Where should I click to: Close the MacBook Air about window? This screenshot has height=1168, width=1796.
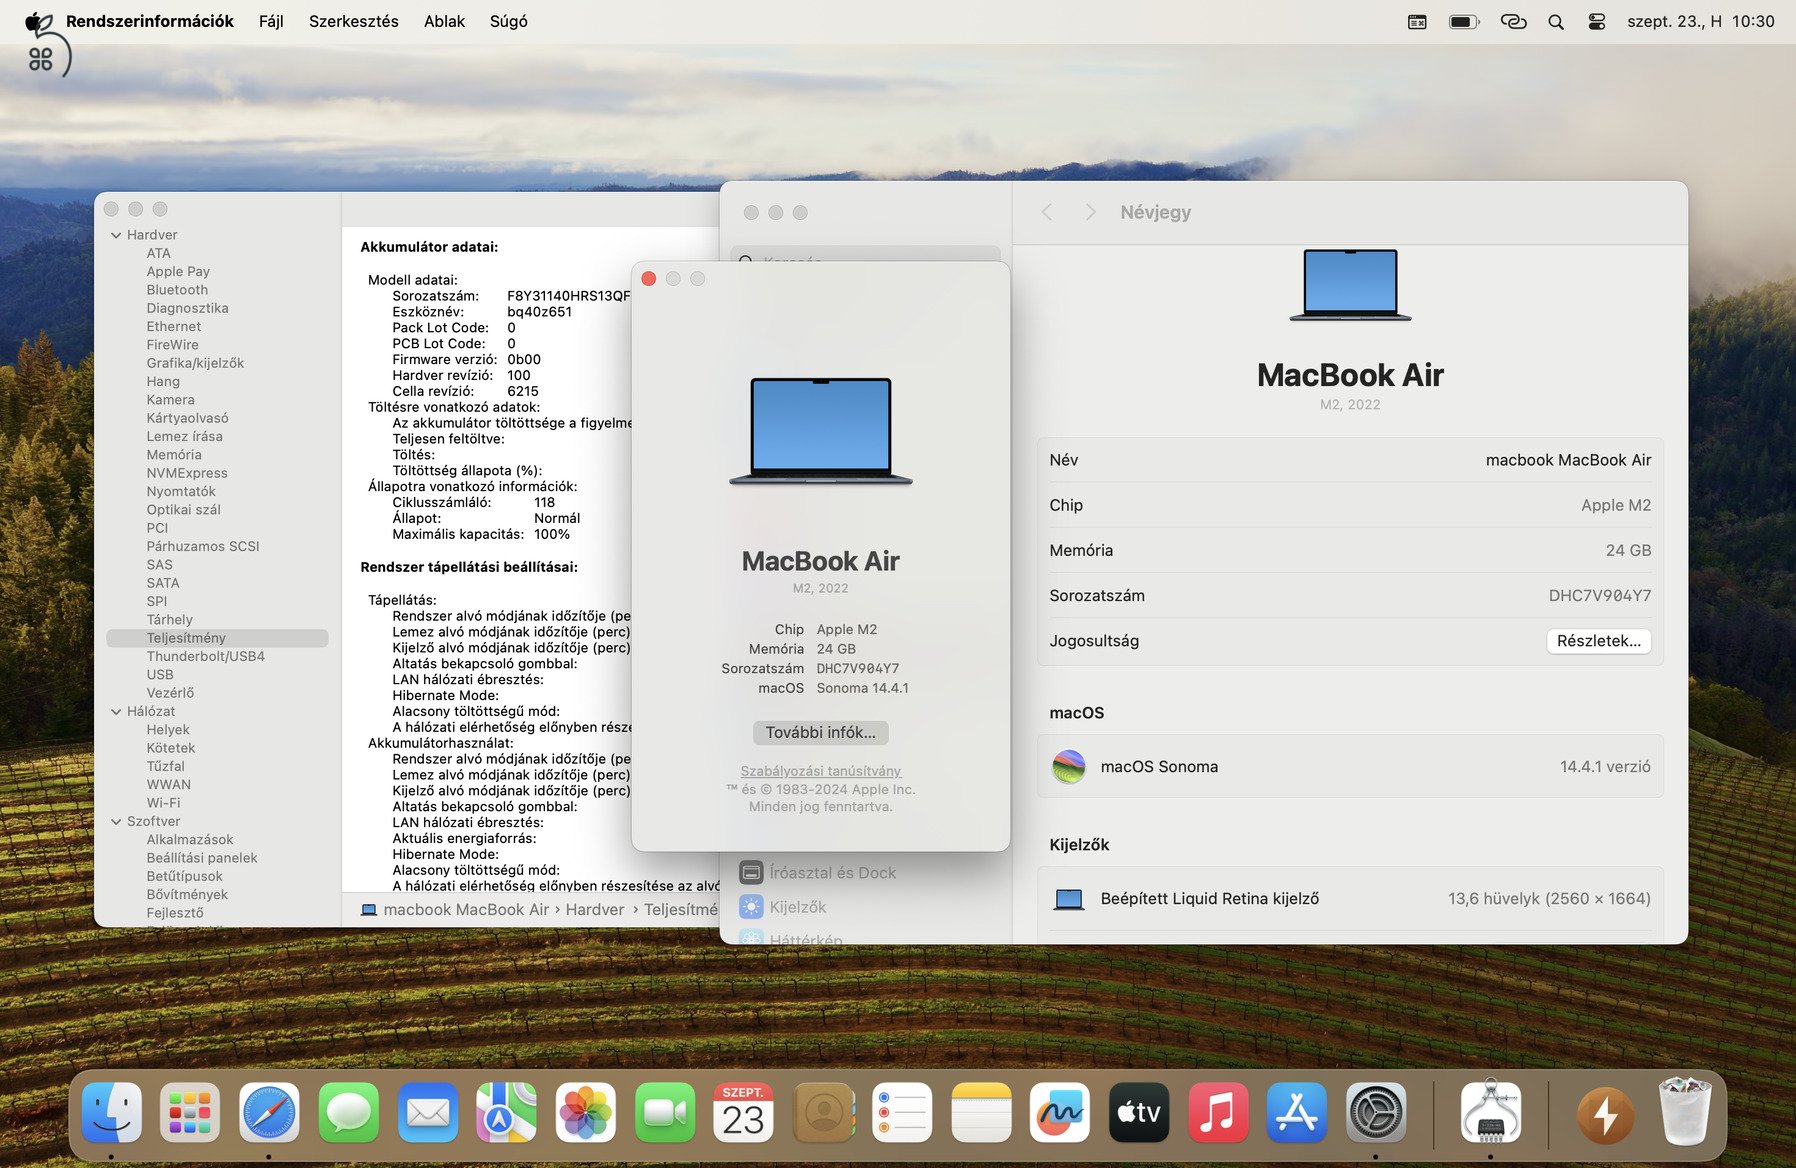pyautogui.click(x=649, y=279)
